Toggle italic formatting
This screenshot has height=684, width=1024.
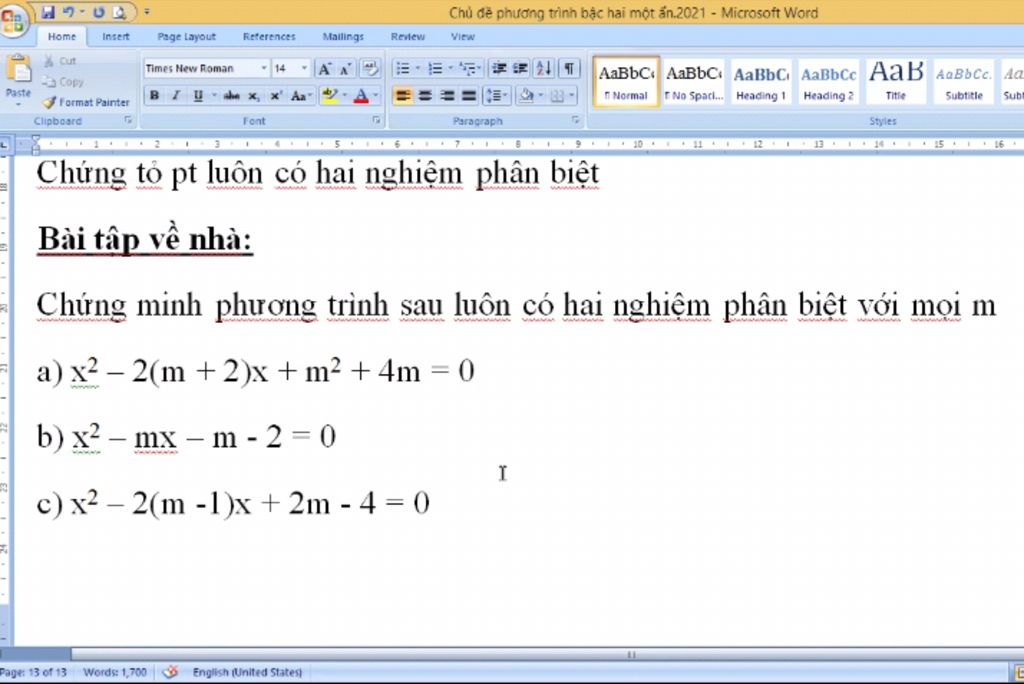(176, 96)
